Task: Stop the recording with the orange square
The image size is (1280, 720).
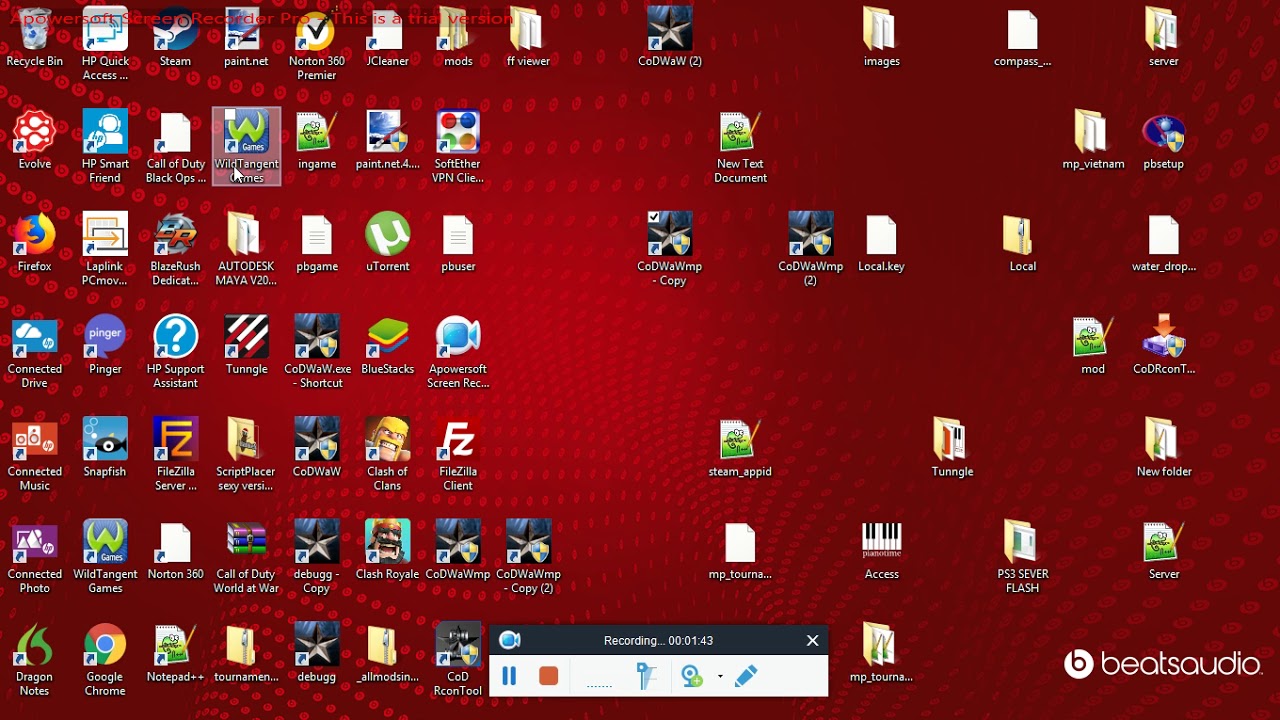Action: [x=548, y=677]
